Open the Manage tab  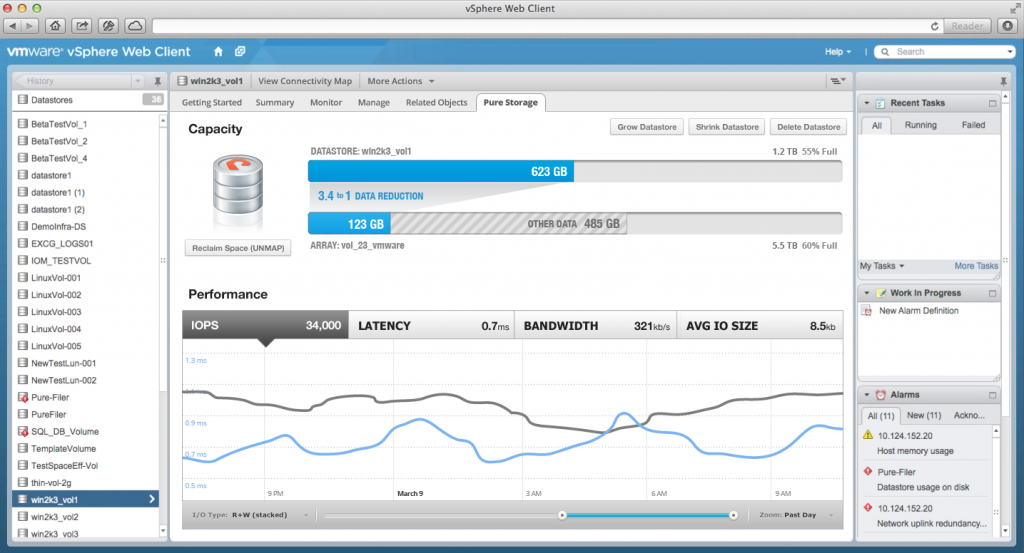point(374,103)
